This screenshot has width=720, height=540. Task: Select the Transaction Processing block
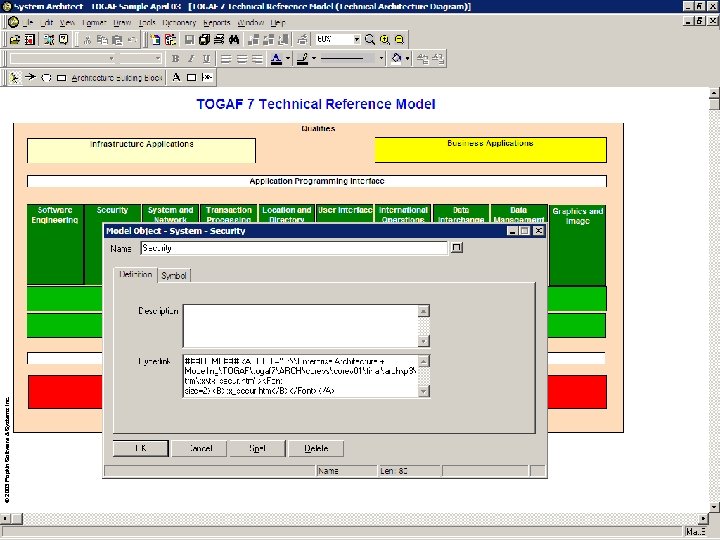229,214
